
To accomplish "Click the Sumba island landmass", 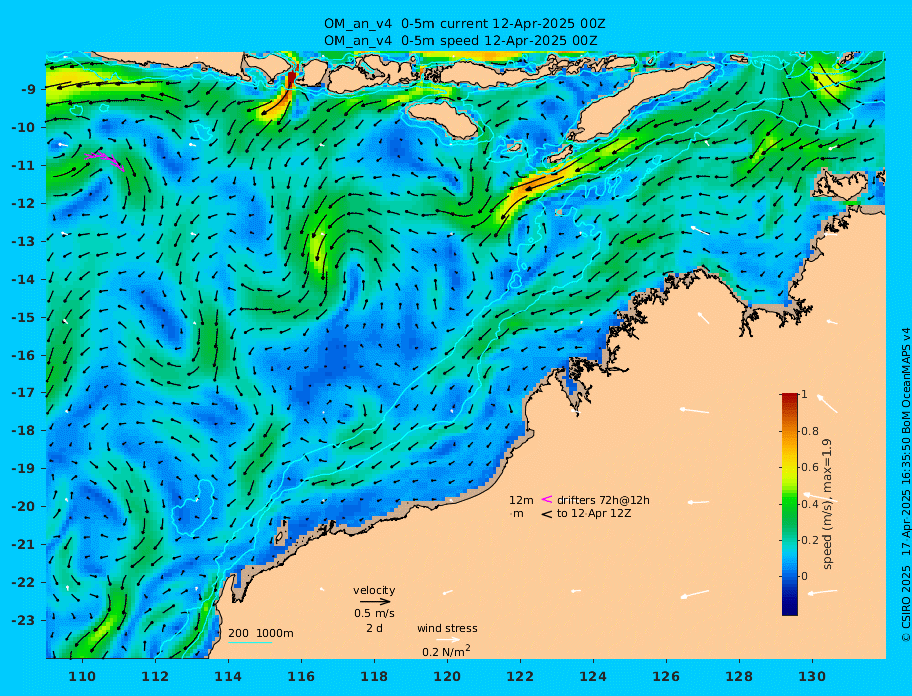I will (442, 119).
